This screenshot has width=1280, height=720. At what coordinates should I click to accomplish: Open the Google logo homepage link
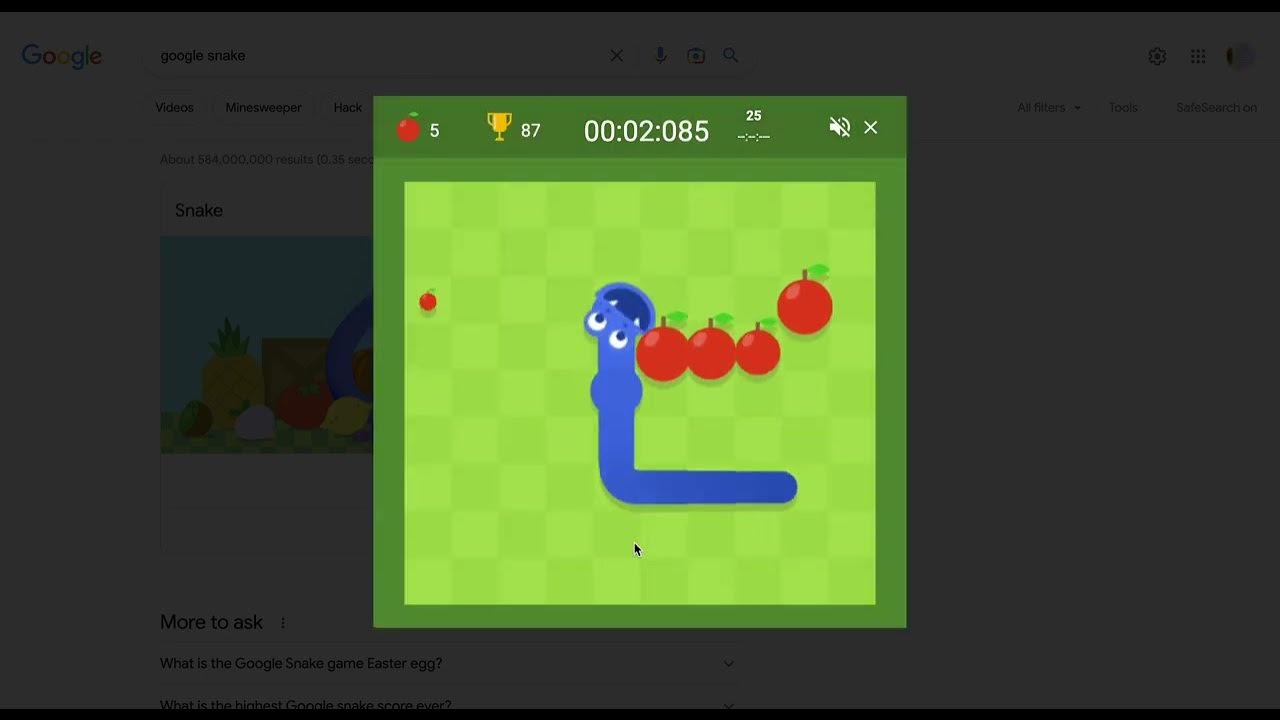62,56
